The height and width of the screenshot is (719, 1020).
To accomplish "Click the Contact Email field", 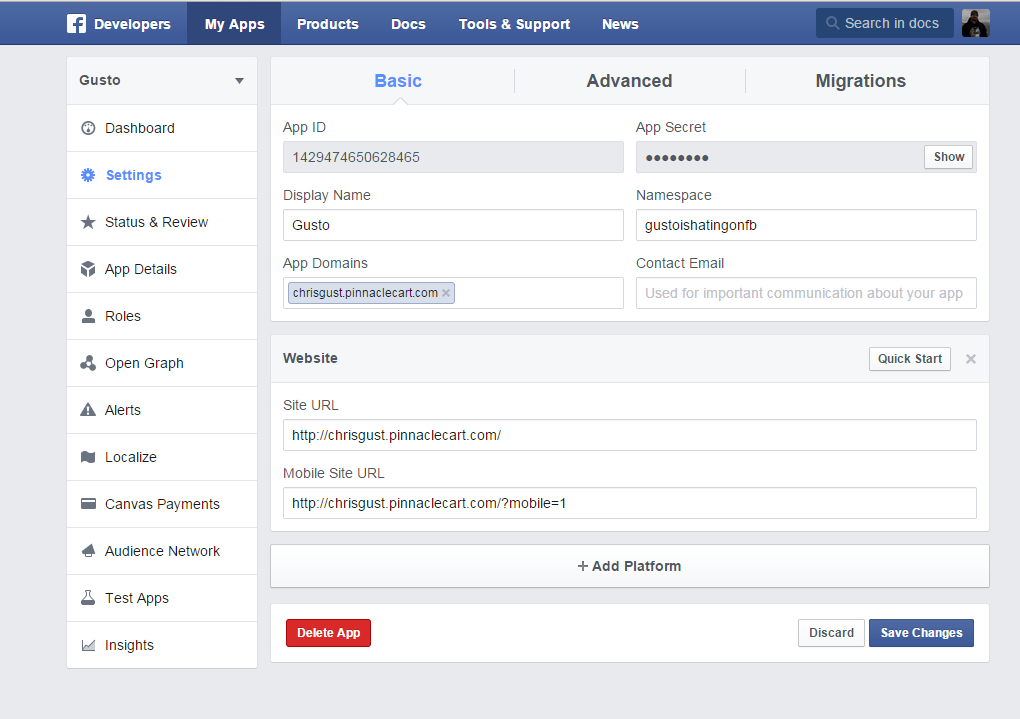I will (x=806, y=293).
